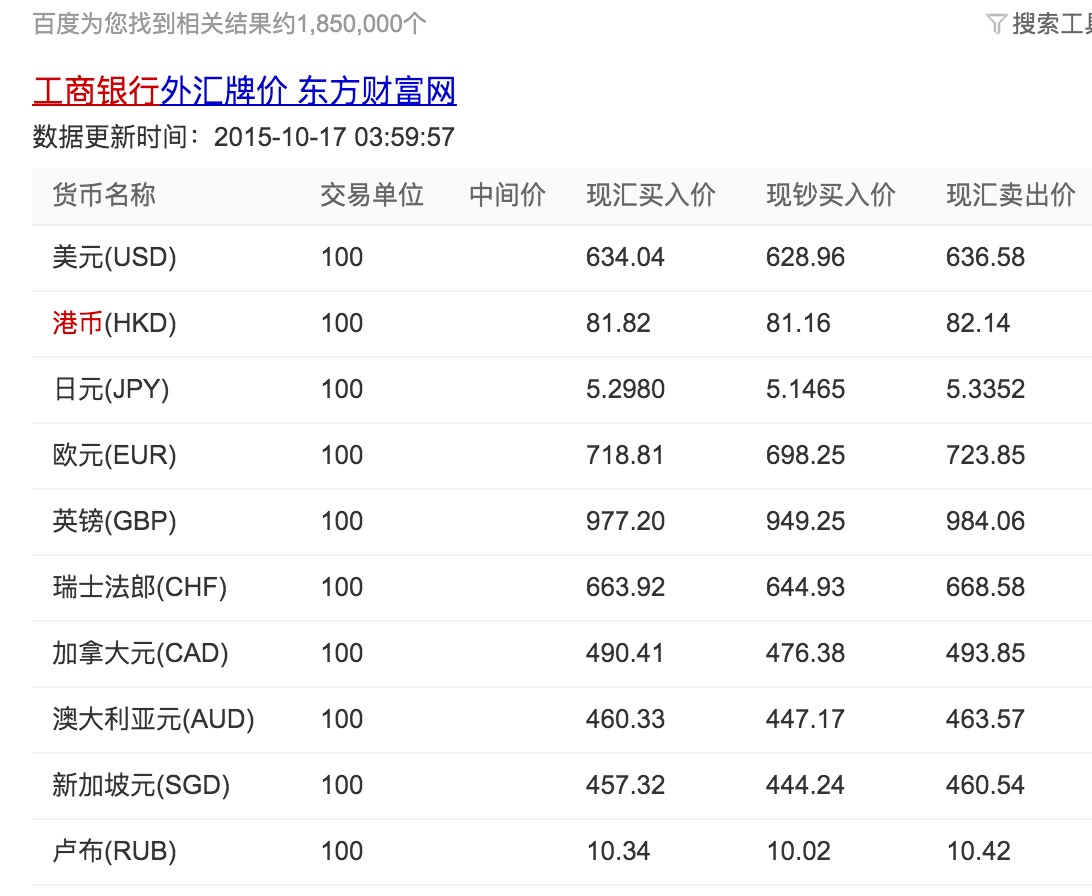Click GBP cash buy rate 949.25
The width and height of the screenshot is (1092, 896).
point(805,521)
